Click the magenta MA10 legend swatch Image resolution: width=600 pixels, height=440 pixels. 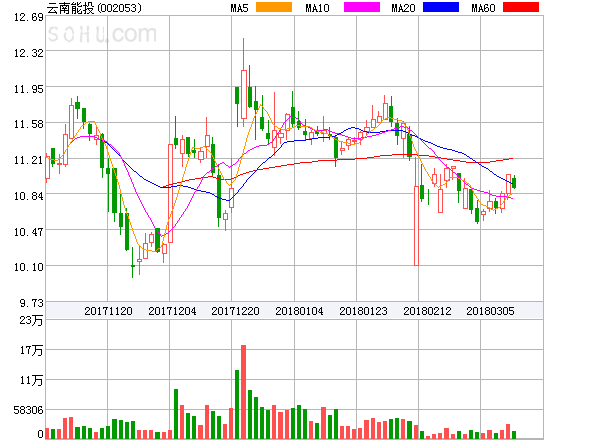[362, 7]
